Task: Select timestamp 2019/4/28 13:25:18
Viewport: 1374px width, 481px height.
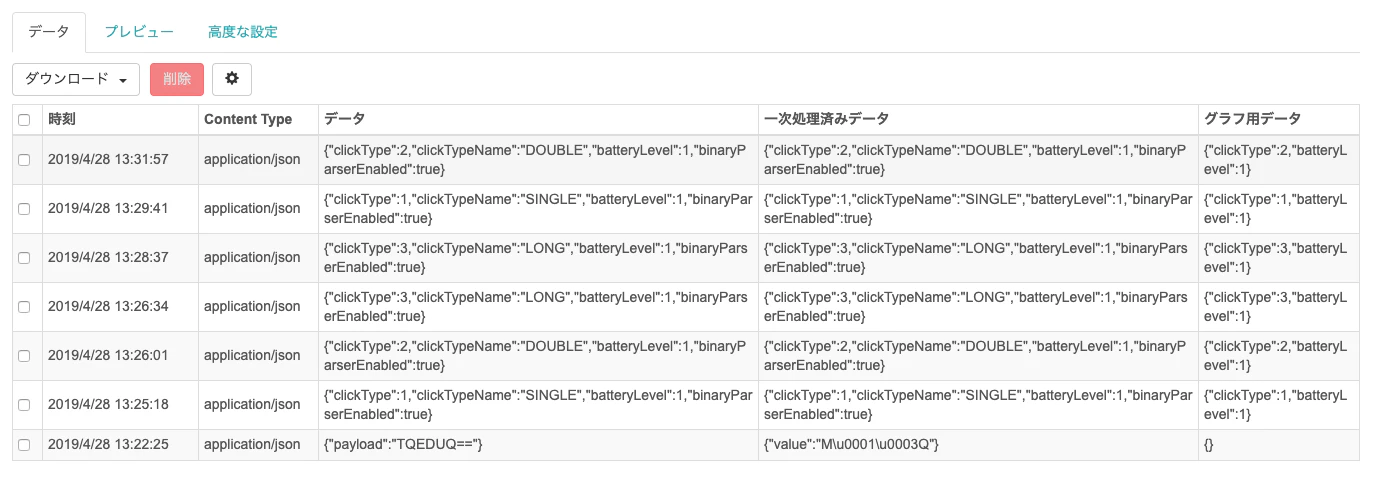Action: pyautogui.click(x=108, y=404)
